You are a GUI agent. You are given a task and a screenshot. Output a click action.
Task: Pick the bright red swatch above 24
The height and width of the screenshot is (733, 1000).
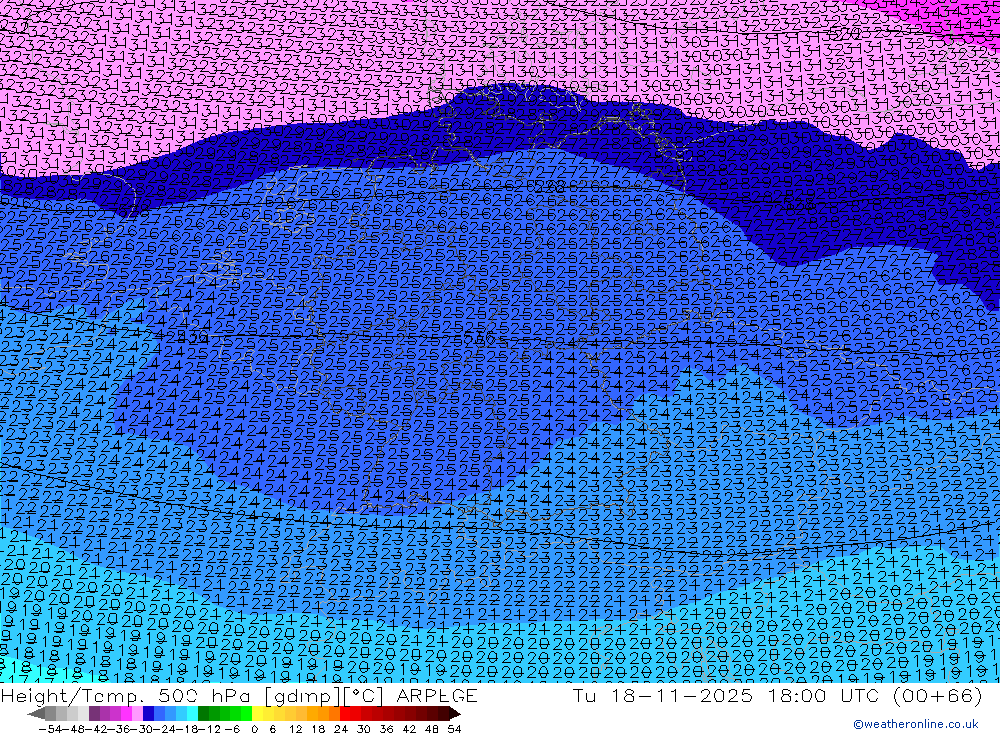coord(345,713)
